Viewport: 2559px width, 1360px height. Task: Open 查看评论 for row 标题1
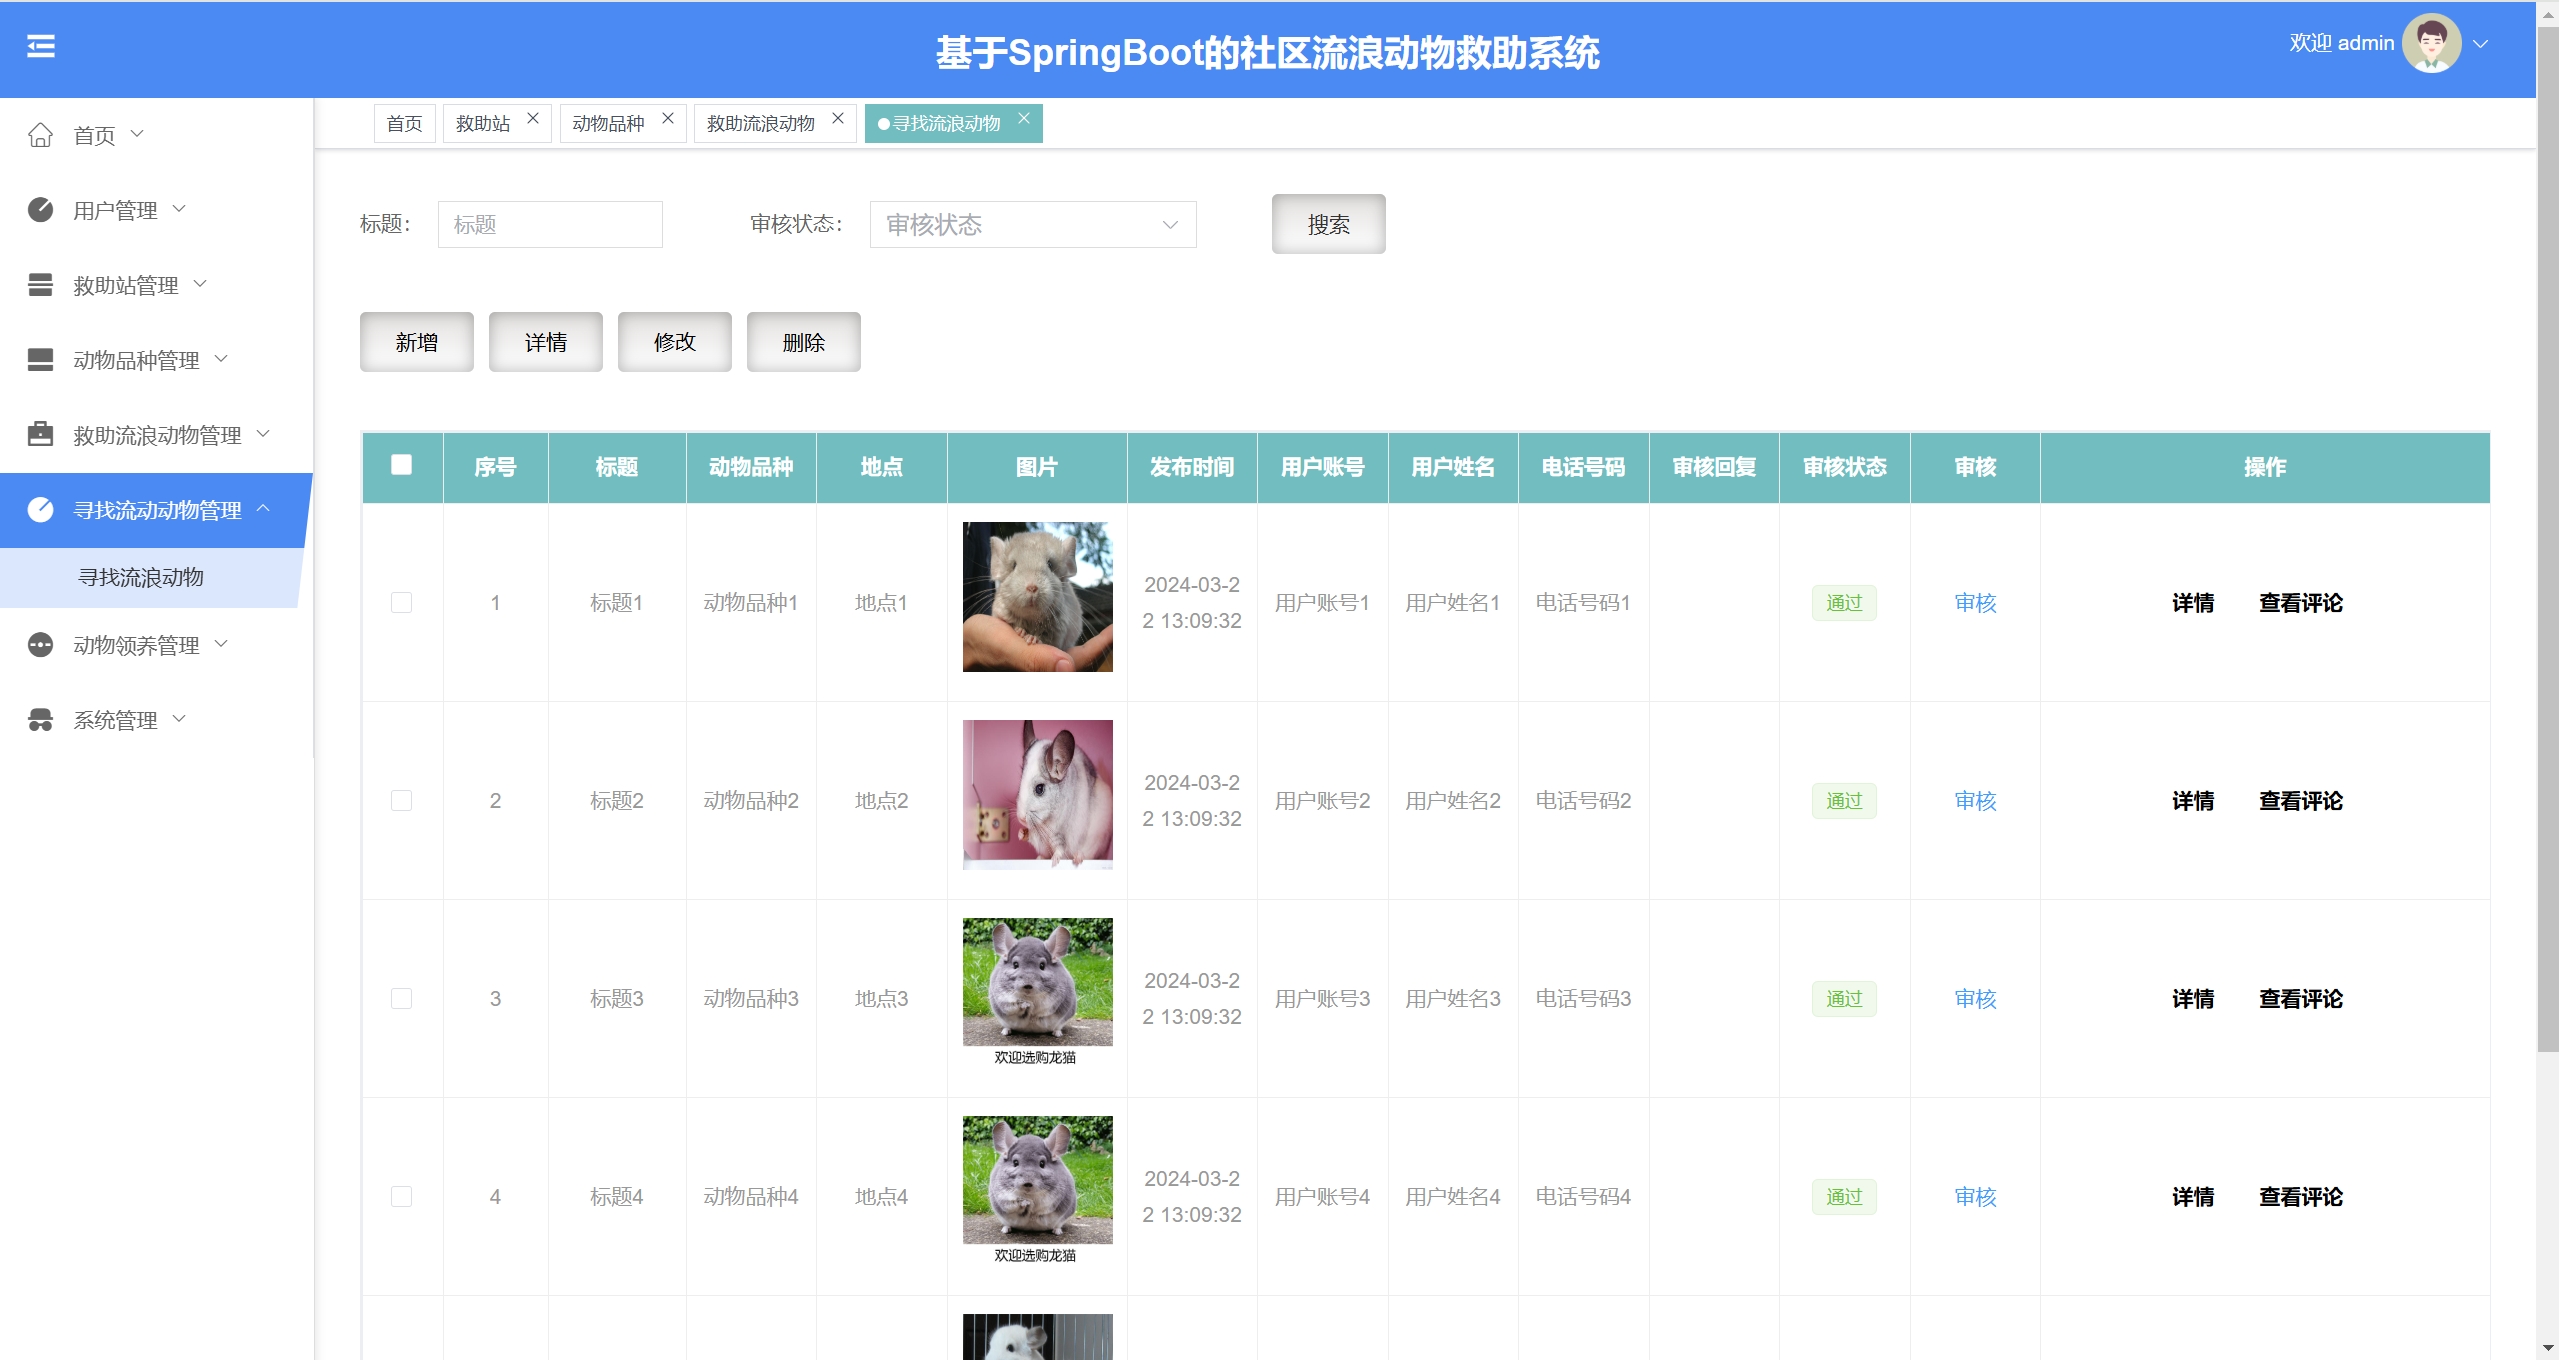(2301, 603)
